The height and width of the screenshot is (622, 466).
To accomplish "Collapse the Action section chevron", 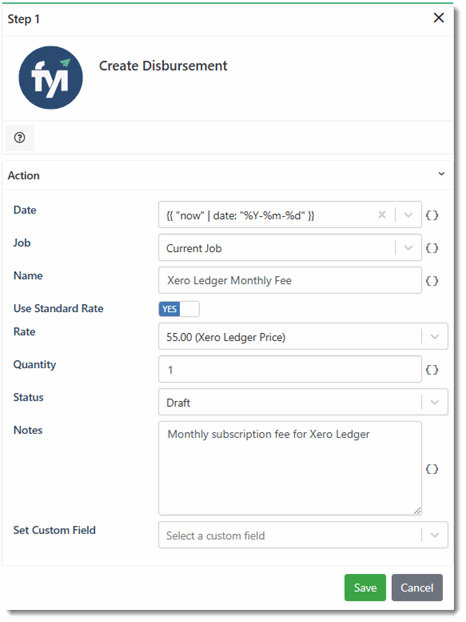I will point(441,174).
